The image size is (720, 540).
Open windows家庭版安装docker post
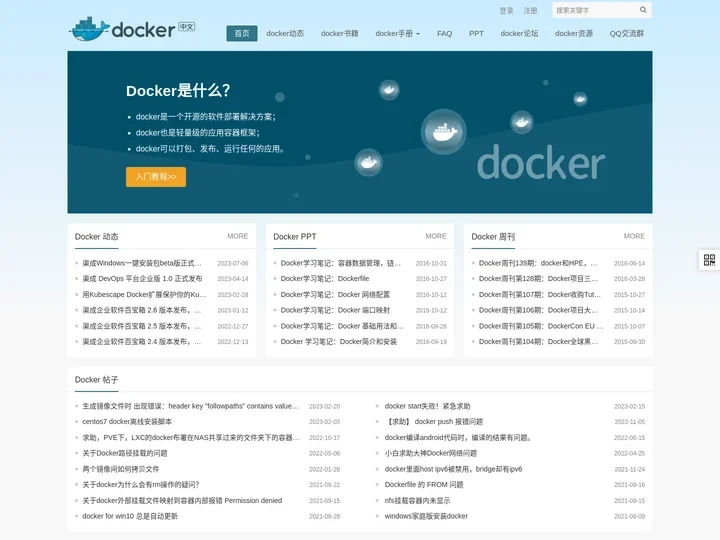pyautogui.click(x=426, y=516)
